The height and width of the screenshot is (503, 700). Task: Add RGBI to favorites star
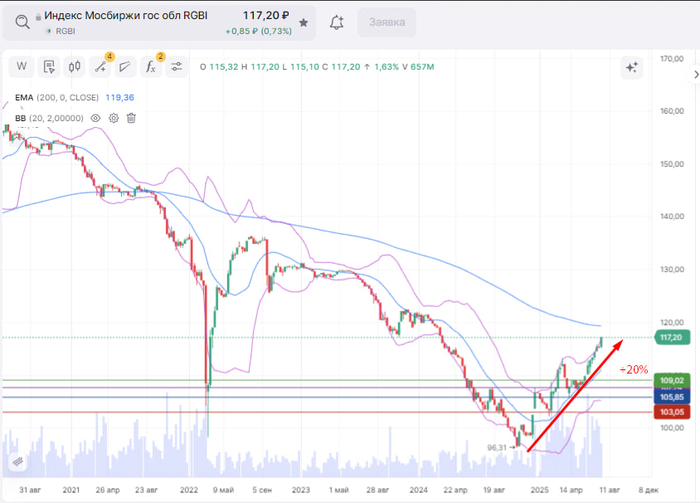pyautogui.click(x=304, y=22)
